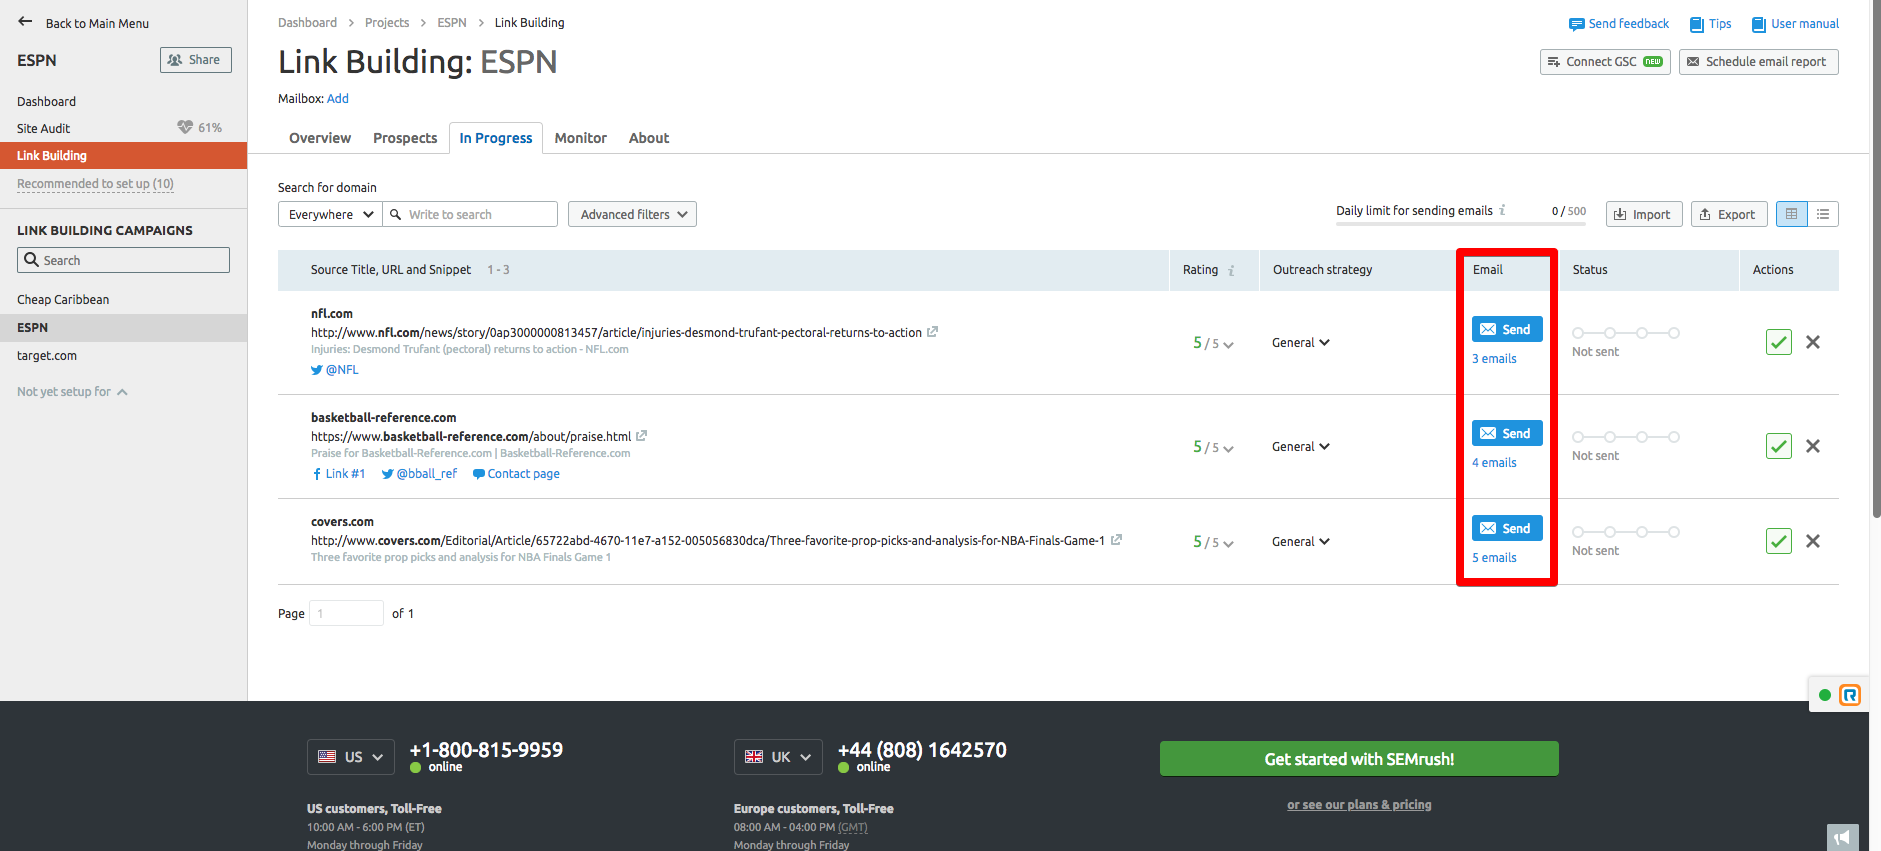Remove covers.com prospect with X icon

click(1812, 541)
